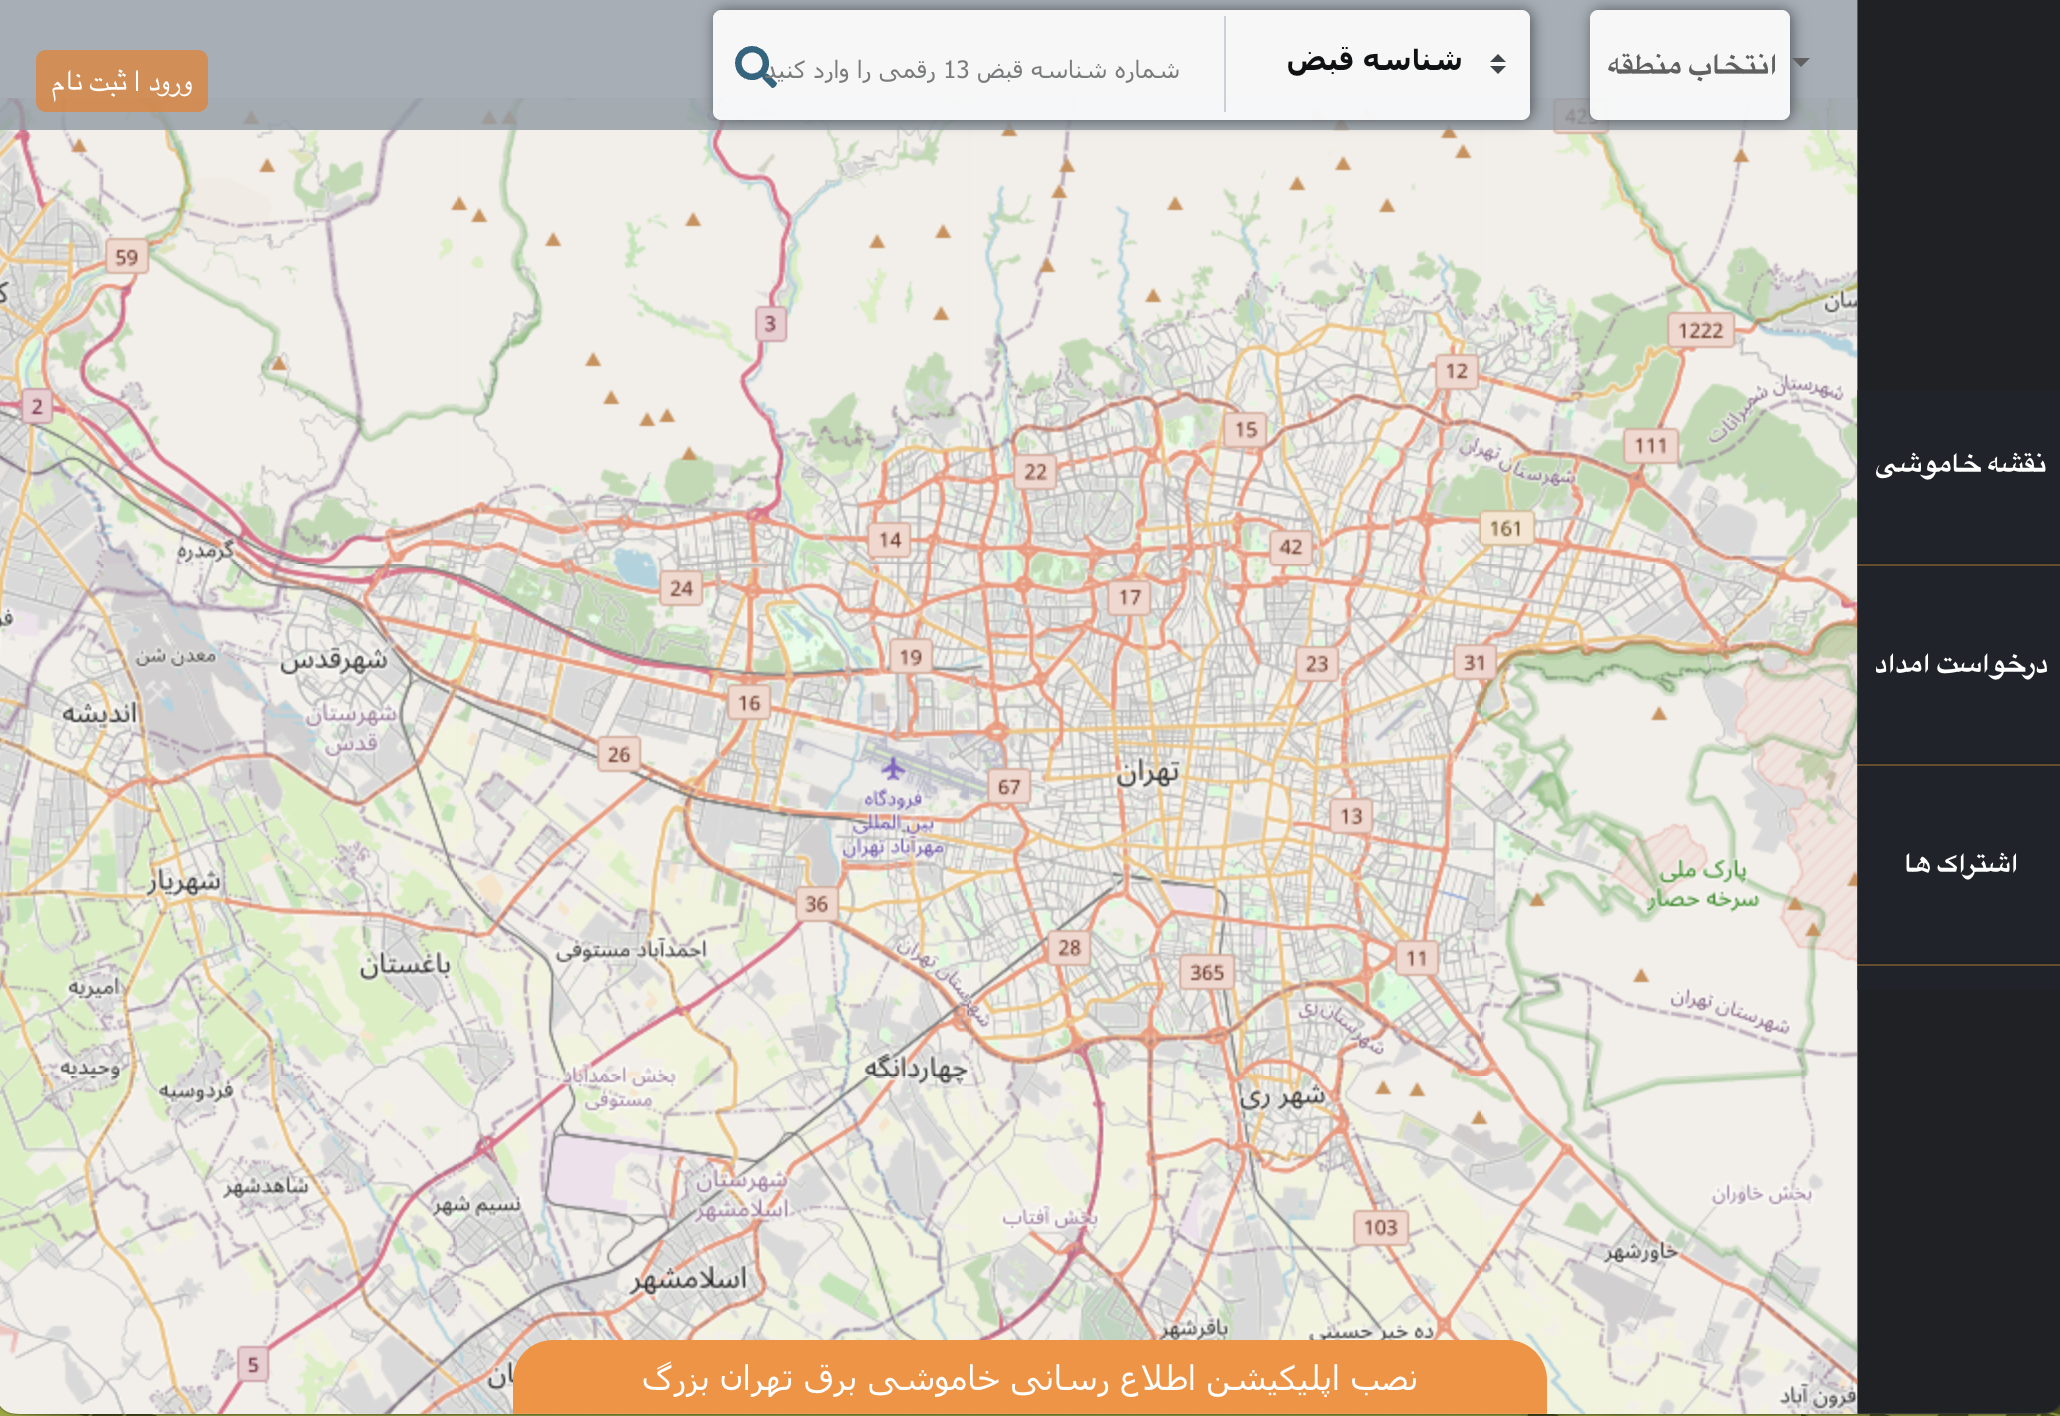Click road shield 111 on map
The width and height of the screenshot is (2060, 1416).
(x=1651, y=446)
